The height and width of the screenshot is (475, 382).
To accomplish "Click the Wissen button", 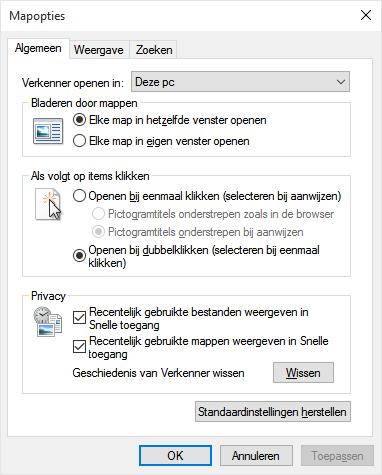I will click(x=303, y=373).
